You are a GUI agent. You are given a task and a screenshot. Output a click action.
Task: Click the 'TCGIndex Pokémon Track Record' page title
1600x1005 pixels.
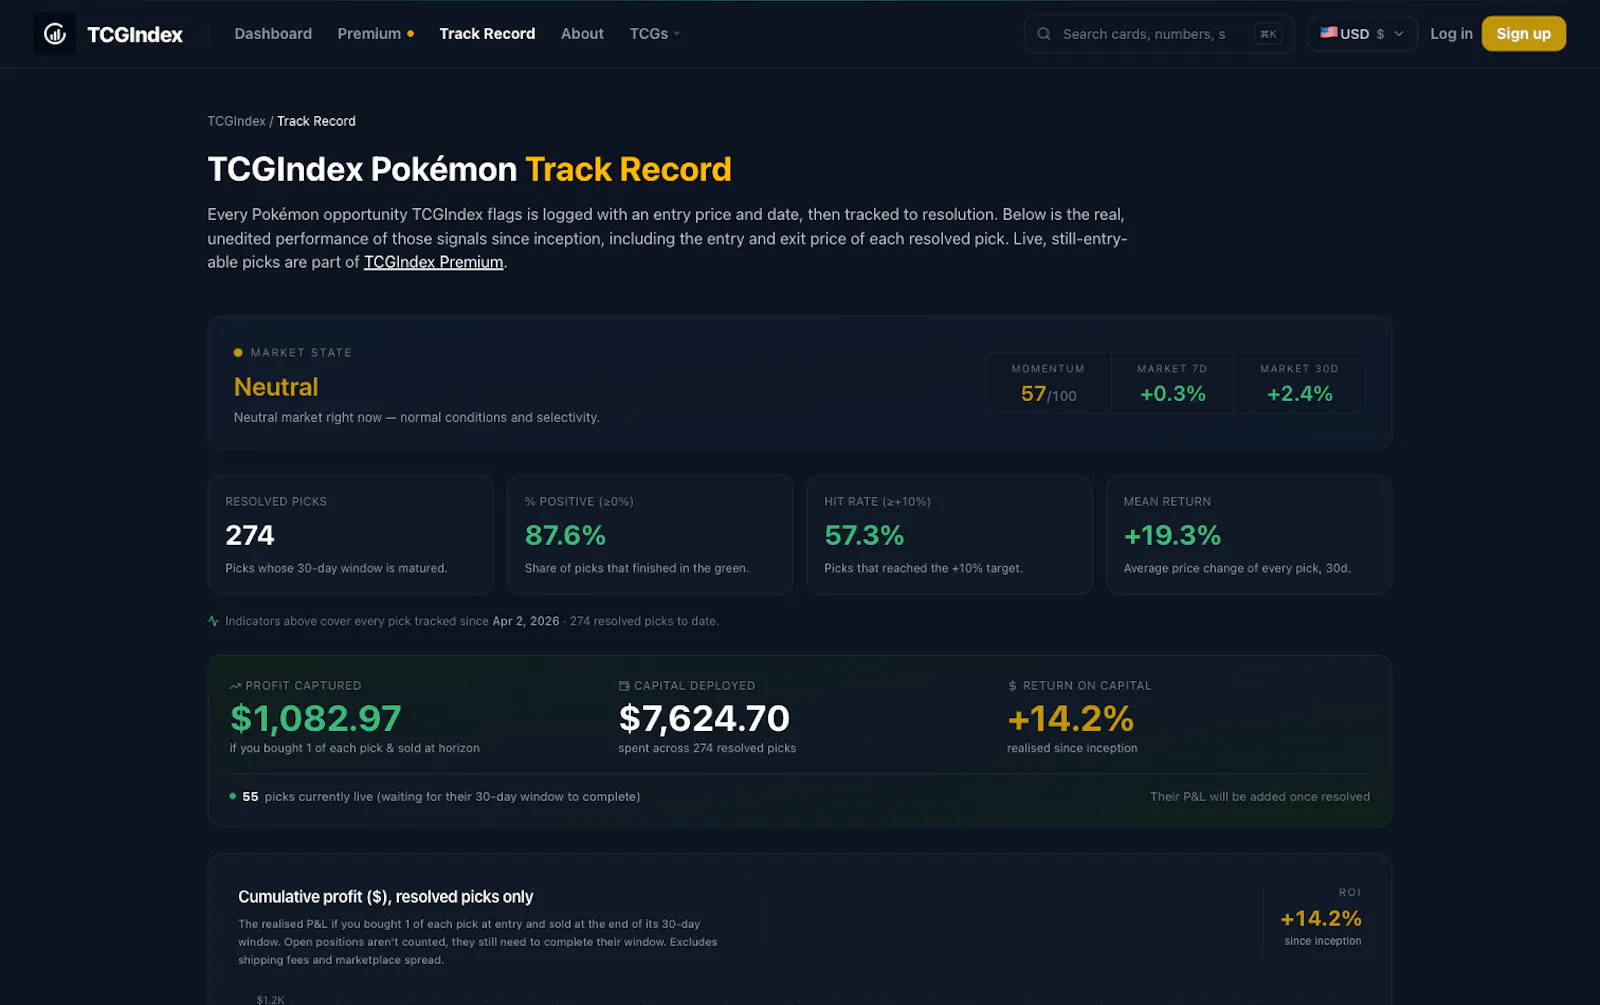point(469,170)
